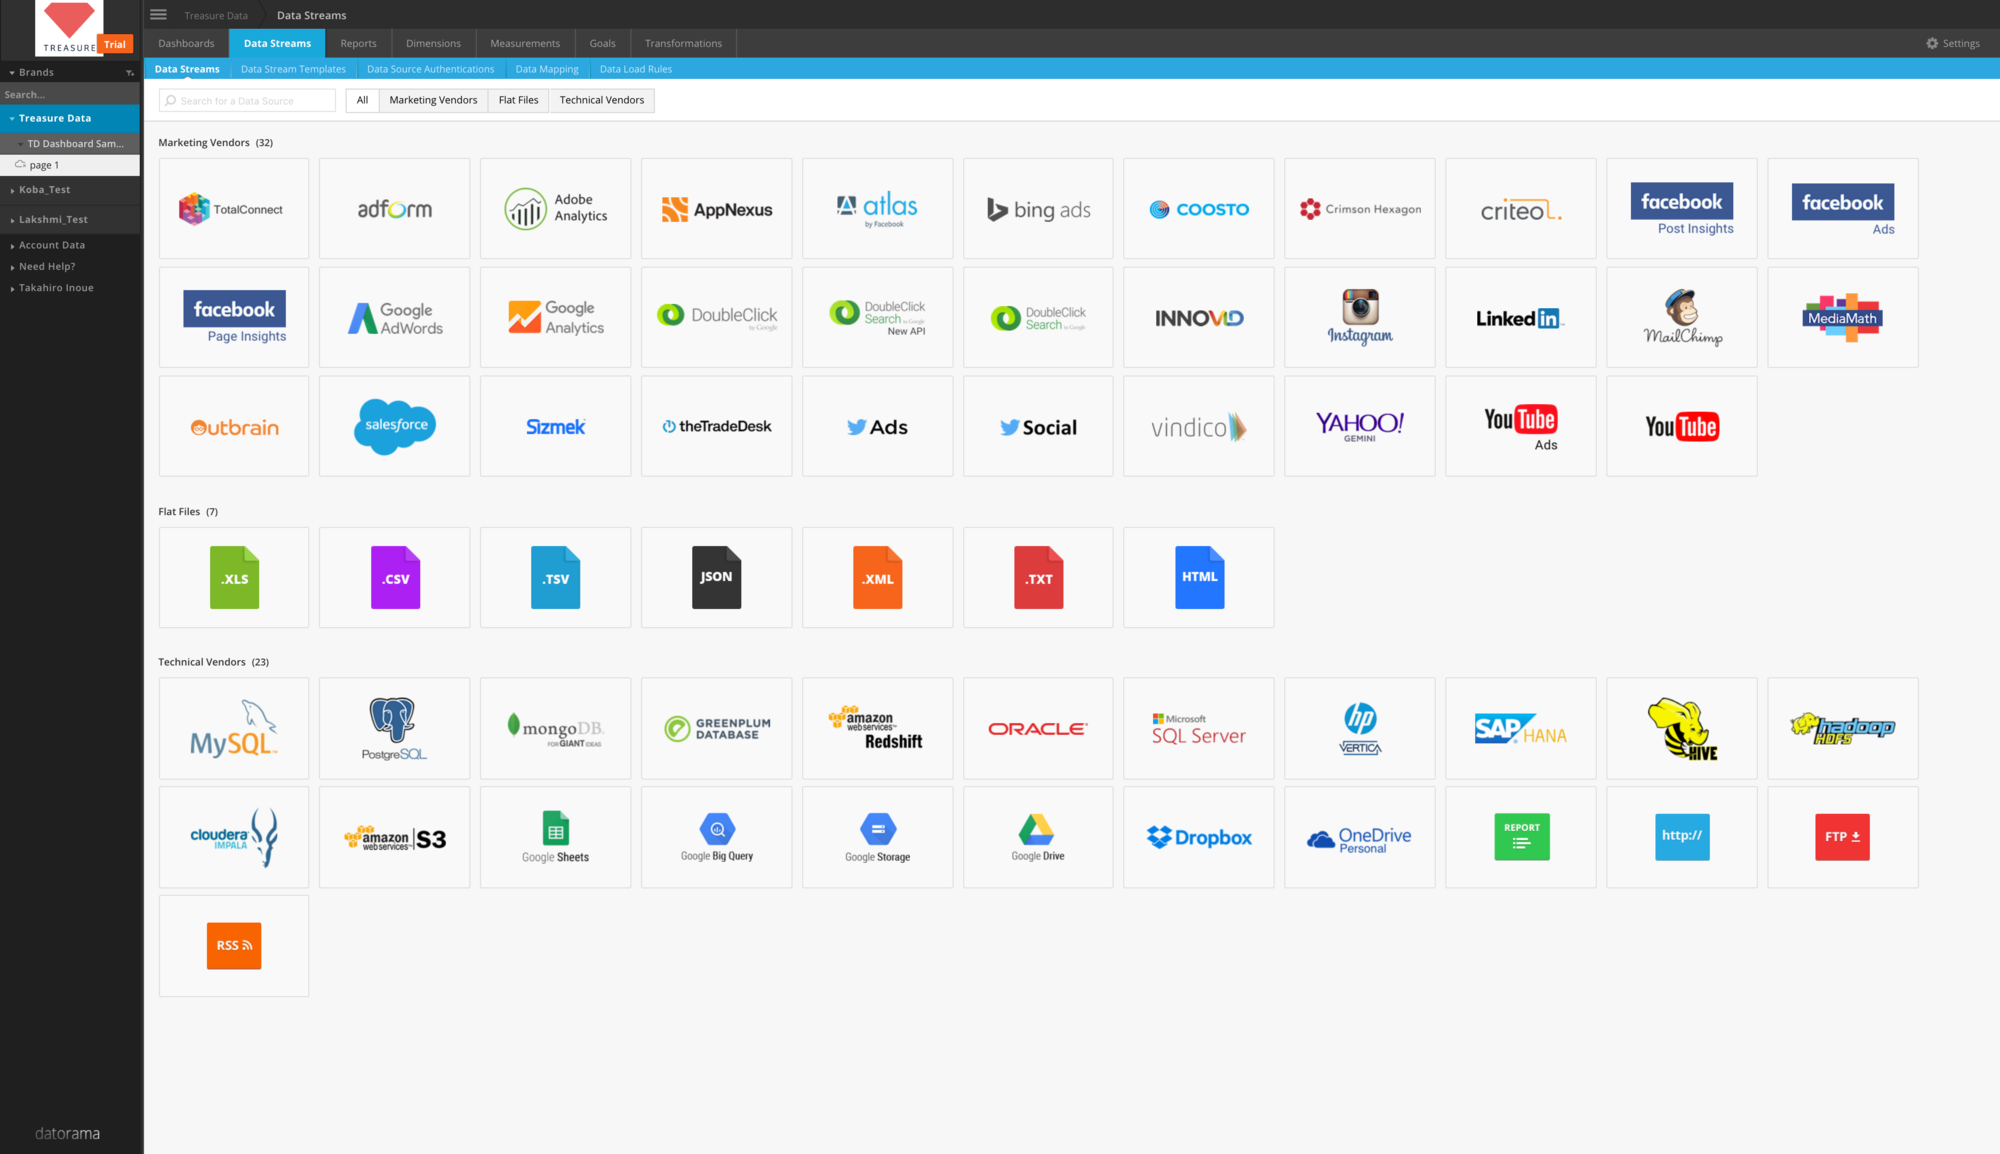Filter by Technical Vendors
This screenshot has height=1154, width=2000.
coord(602,100)
